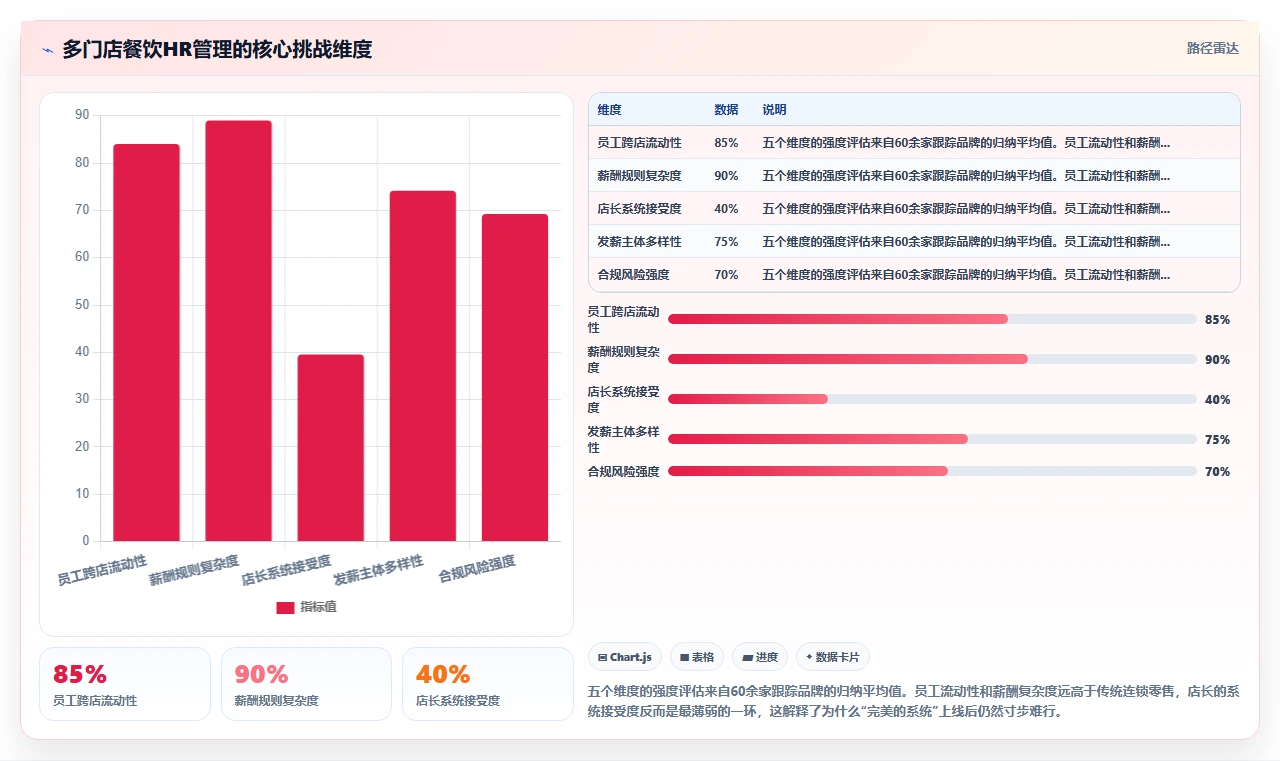Click the 90% 薪酬规则复杂度 stat card
The image size is (1280, 761).
[306, 684]
